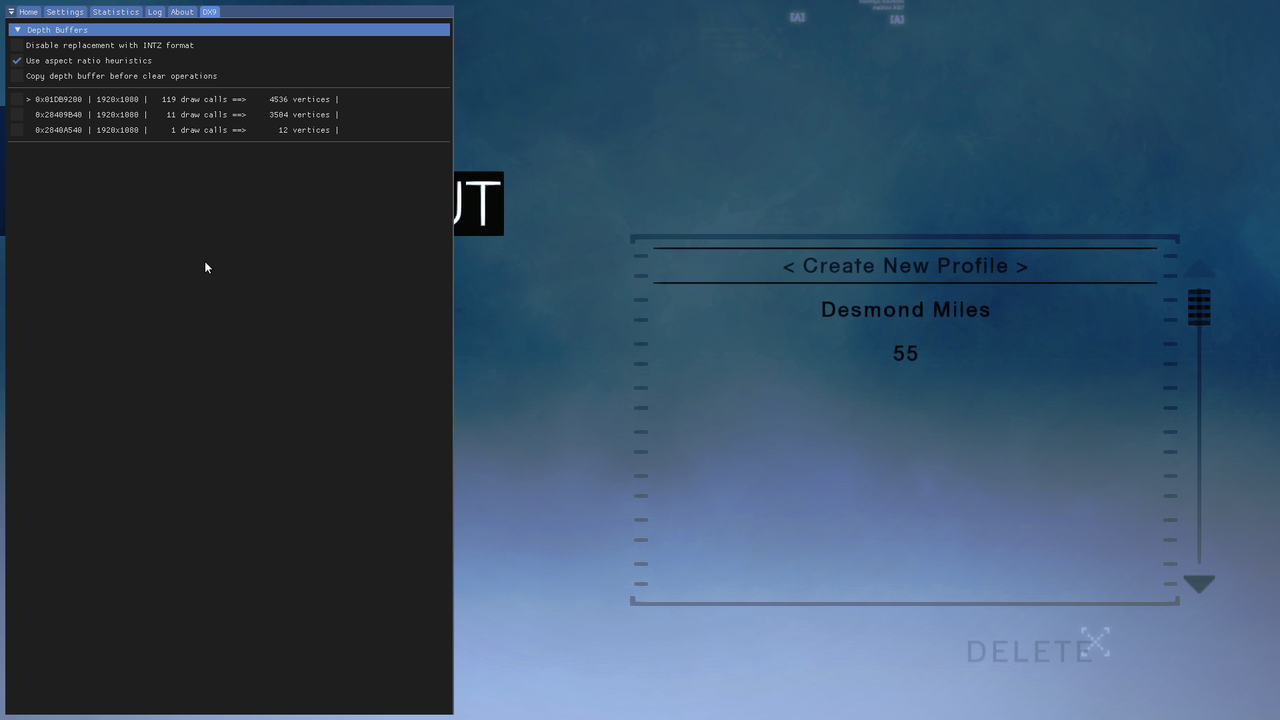The width and height of the screenshot is (1280, 720).
Task: Click the profile list scrollbar handle
Action: 1199,307
